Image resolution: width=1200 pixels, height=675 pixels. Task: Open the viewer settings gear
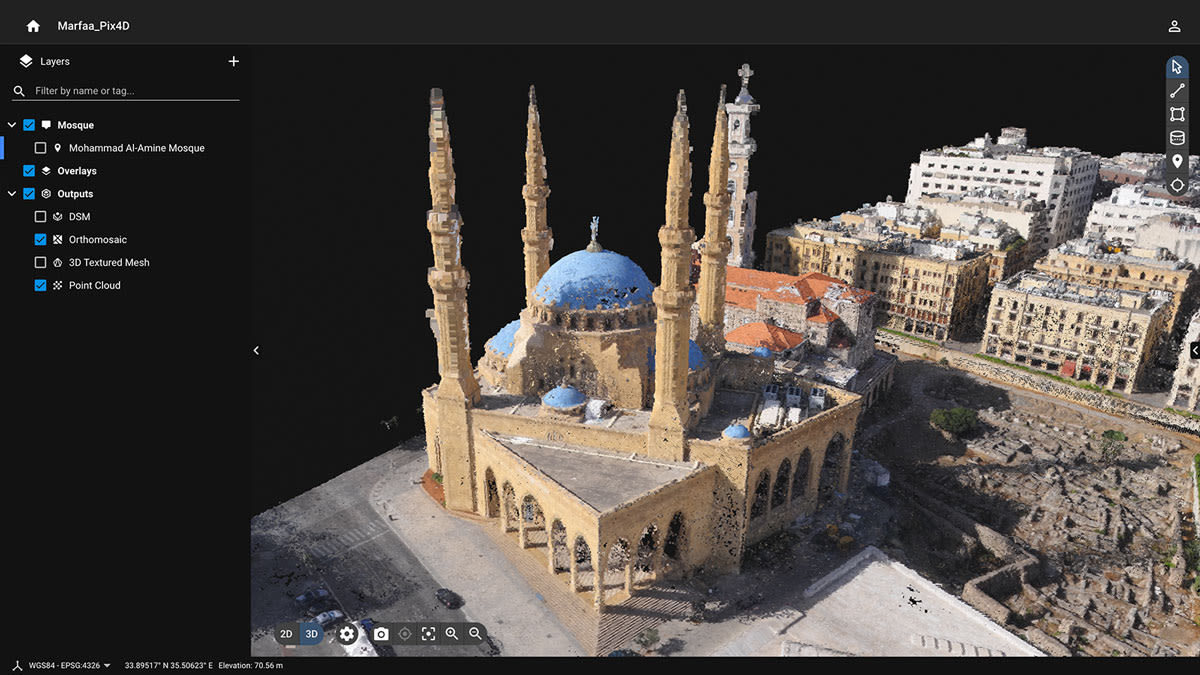(x=347, y=633)
